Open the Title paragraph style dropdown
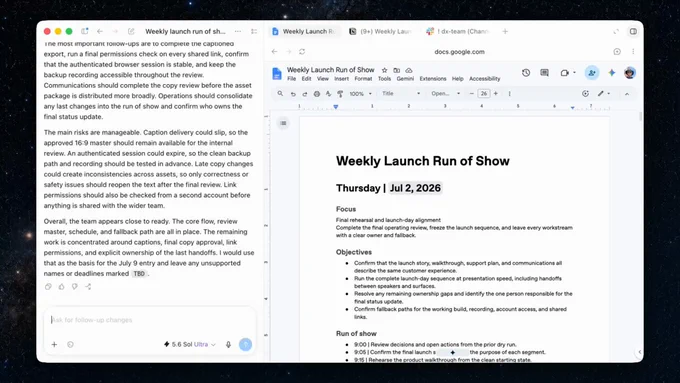The image size is (680, 383). (401, 94)
